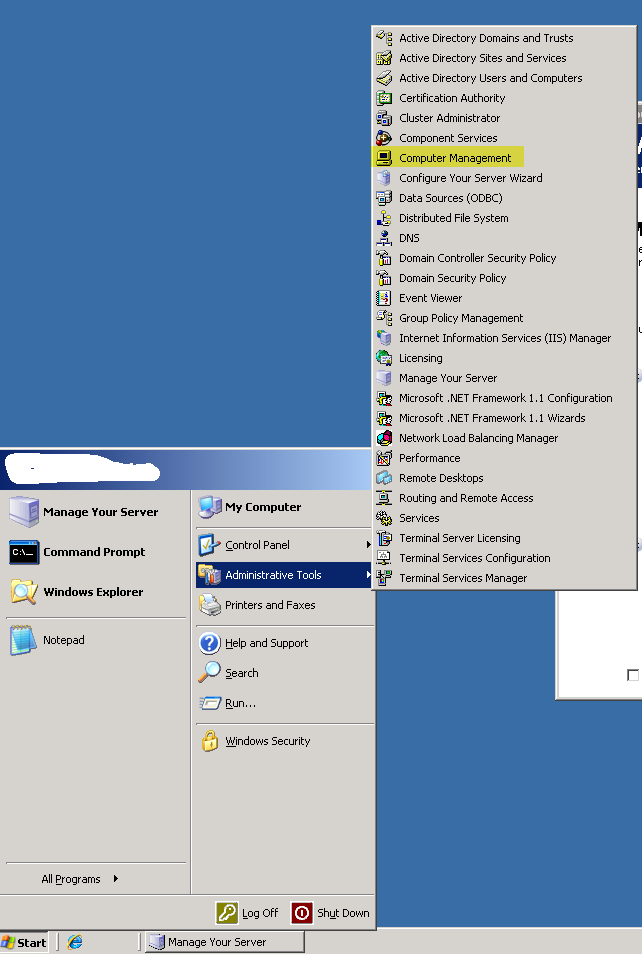Screen dimensions: 642x954
Task: Click the My Computer icon
Action: (x=210, y=507)
